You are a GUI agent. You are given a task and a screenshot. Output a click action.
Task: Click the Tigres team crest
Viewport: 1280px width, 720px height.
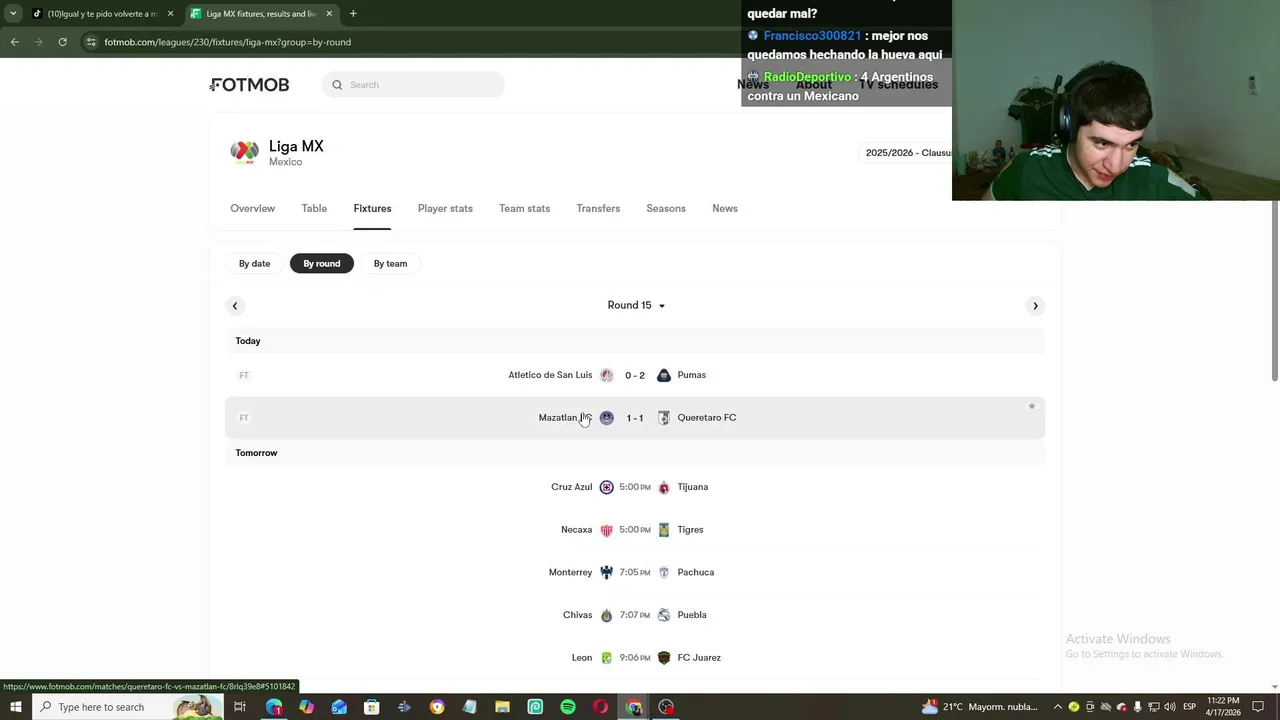point(663,530)
